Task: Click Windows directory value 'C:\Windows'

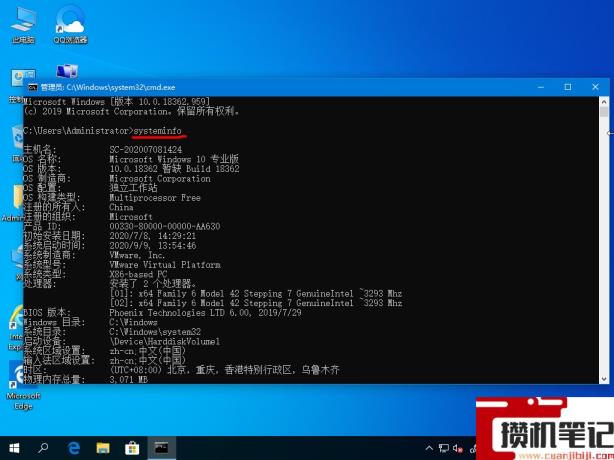Action: (133, 322)
